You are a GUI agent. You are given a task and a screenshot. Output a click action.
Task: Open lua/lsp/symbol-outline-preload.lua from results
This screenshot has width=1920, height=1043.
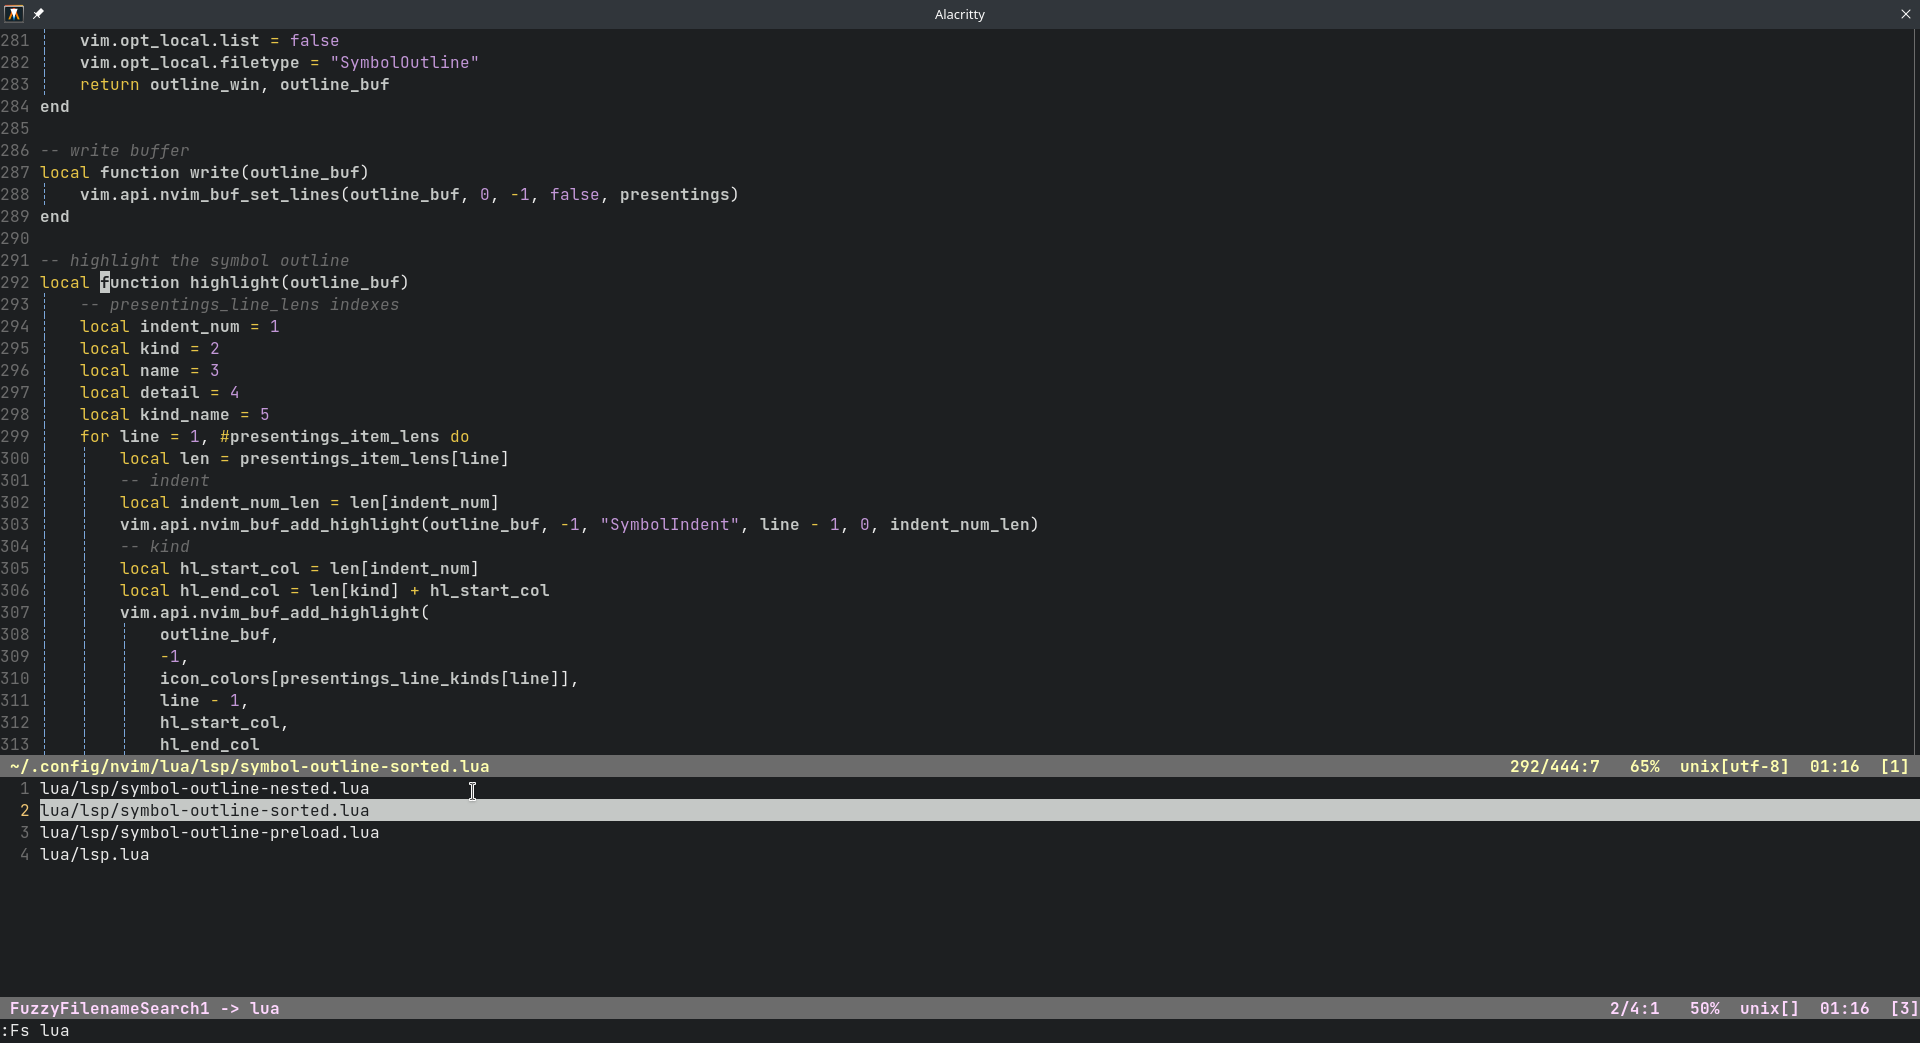[209, 833]
